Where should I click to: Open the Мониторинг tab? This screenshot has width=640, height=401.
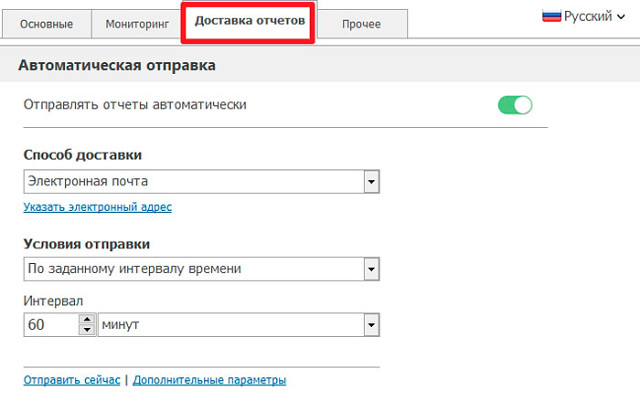pos(136,25)
